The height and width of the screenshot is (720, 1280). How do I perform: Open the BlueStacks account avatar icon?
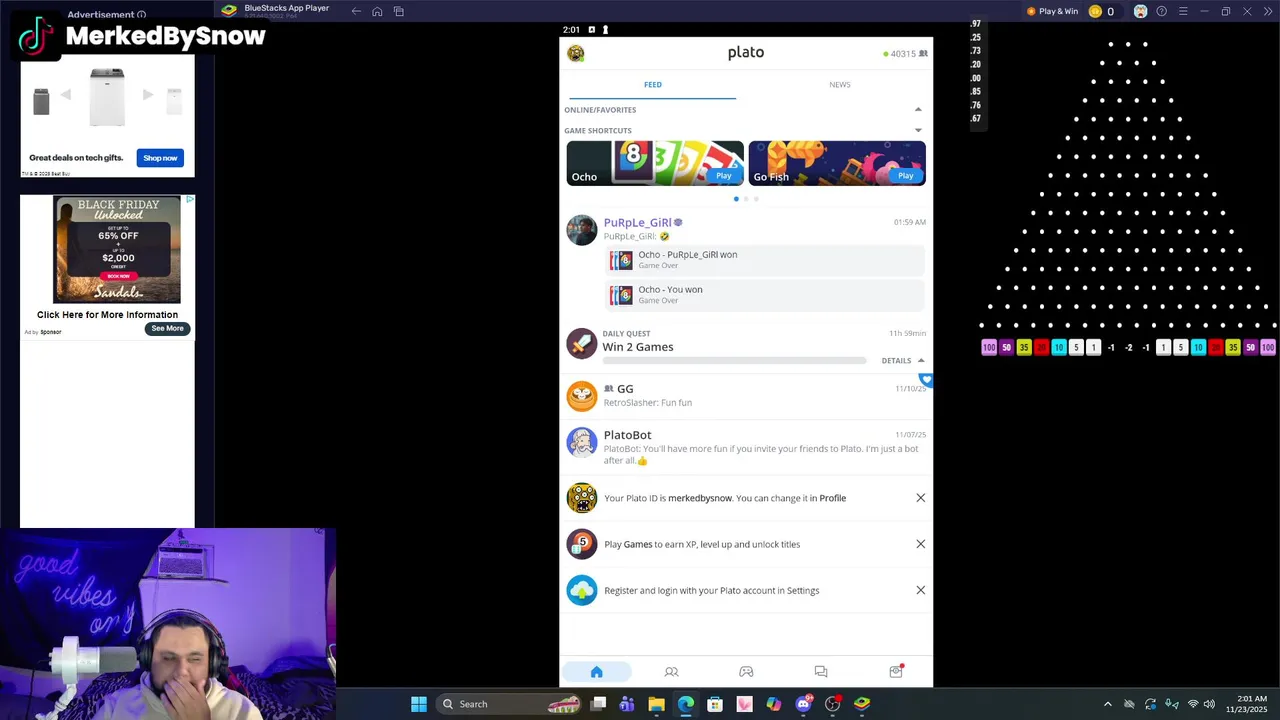[1140, 11]
